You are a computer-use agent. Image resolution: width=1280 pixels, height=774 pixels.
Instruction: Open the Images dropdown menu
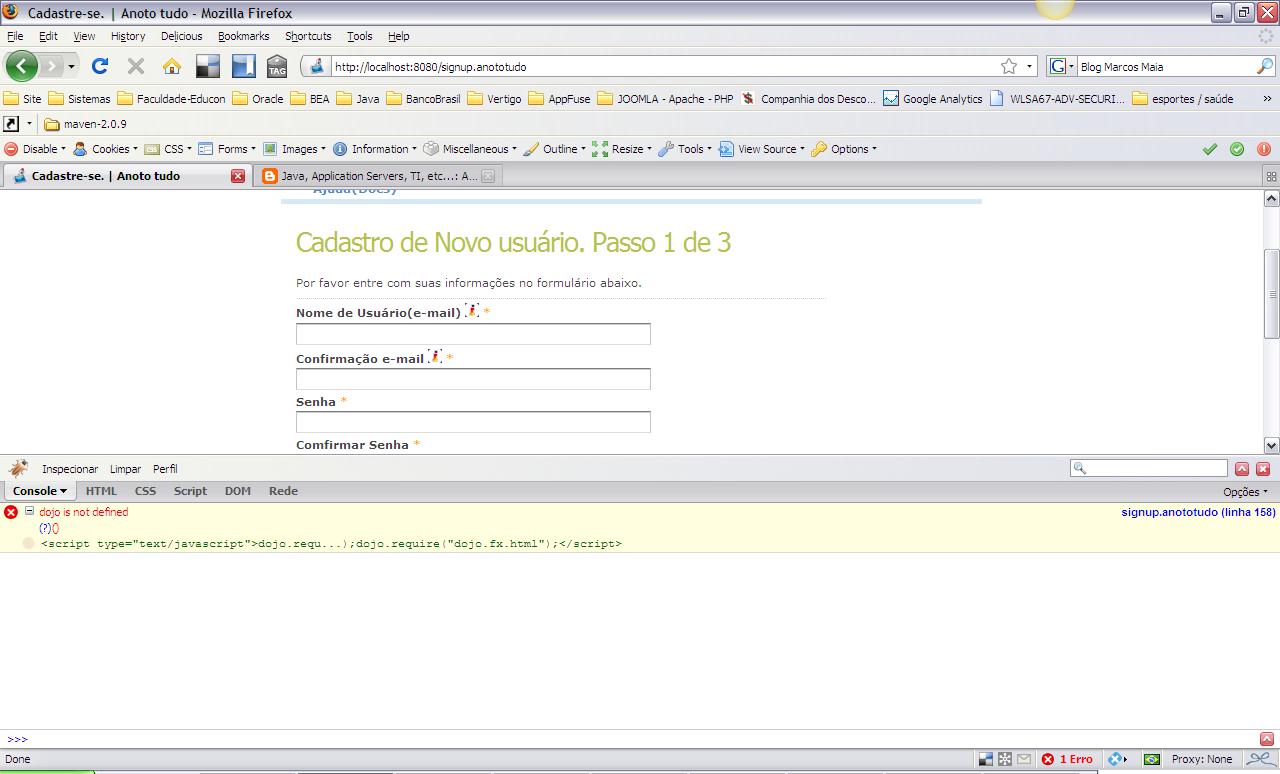[x=295, y=149]
